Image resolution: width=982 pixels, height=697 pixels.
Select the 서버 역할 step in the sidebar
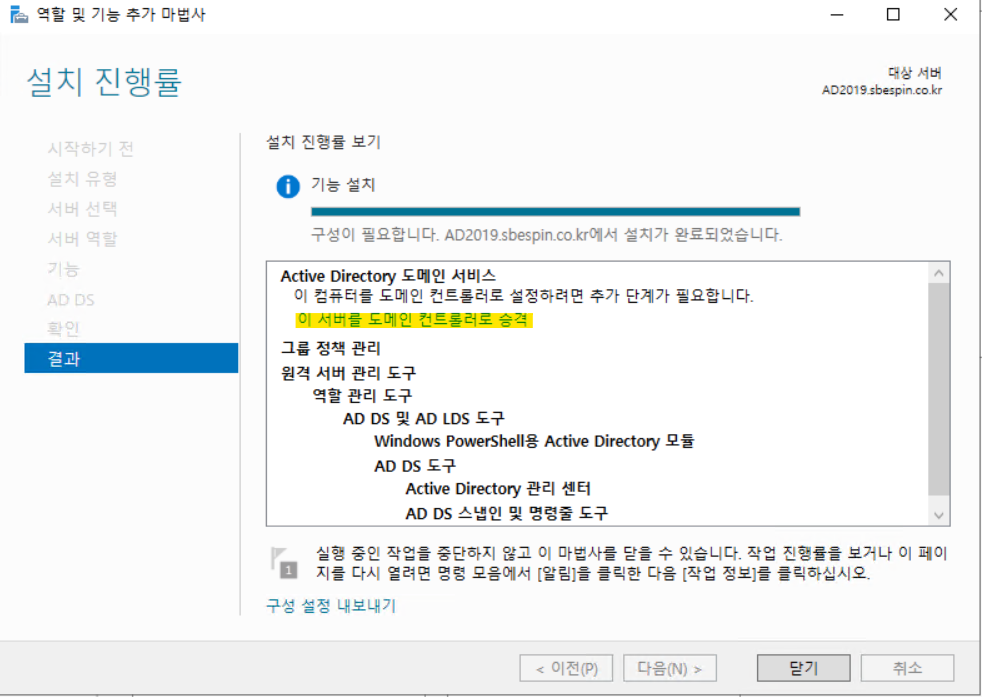(x=82, y=239)
